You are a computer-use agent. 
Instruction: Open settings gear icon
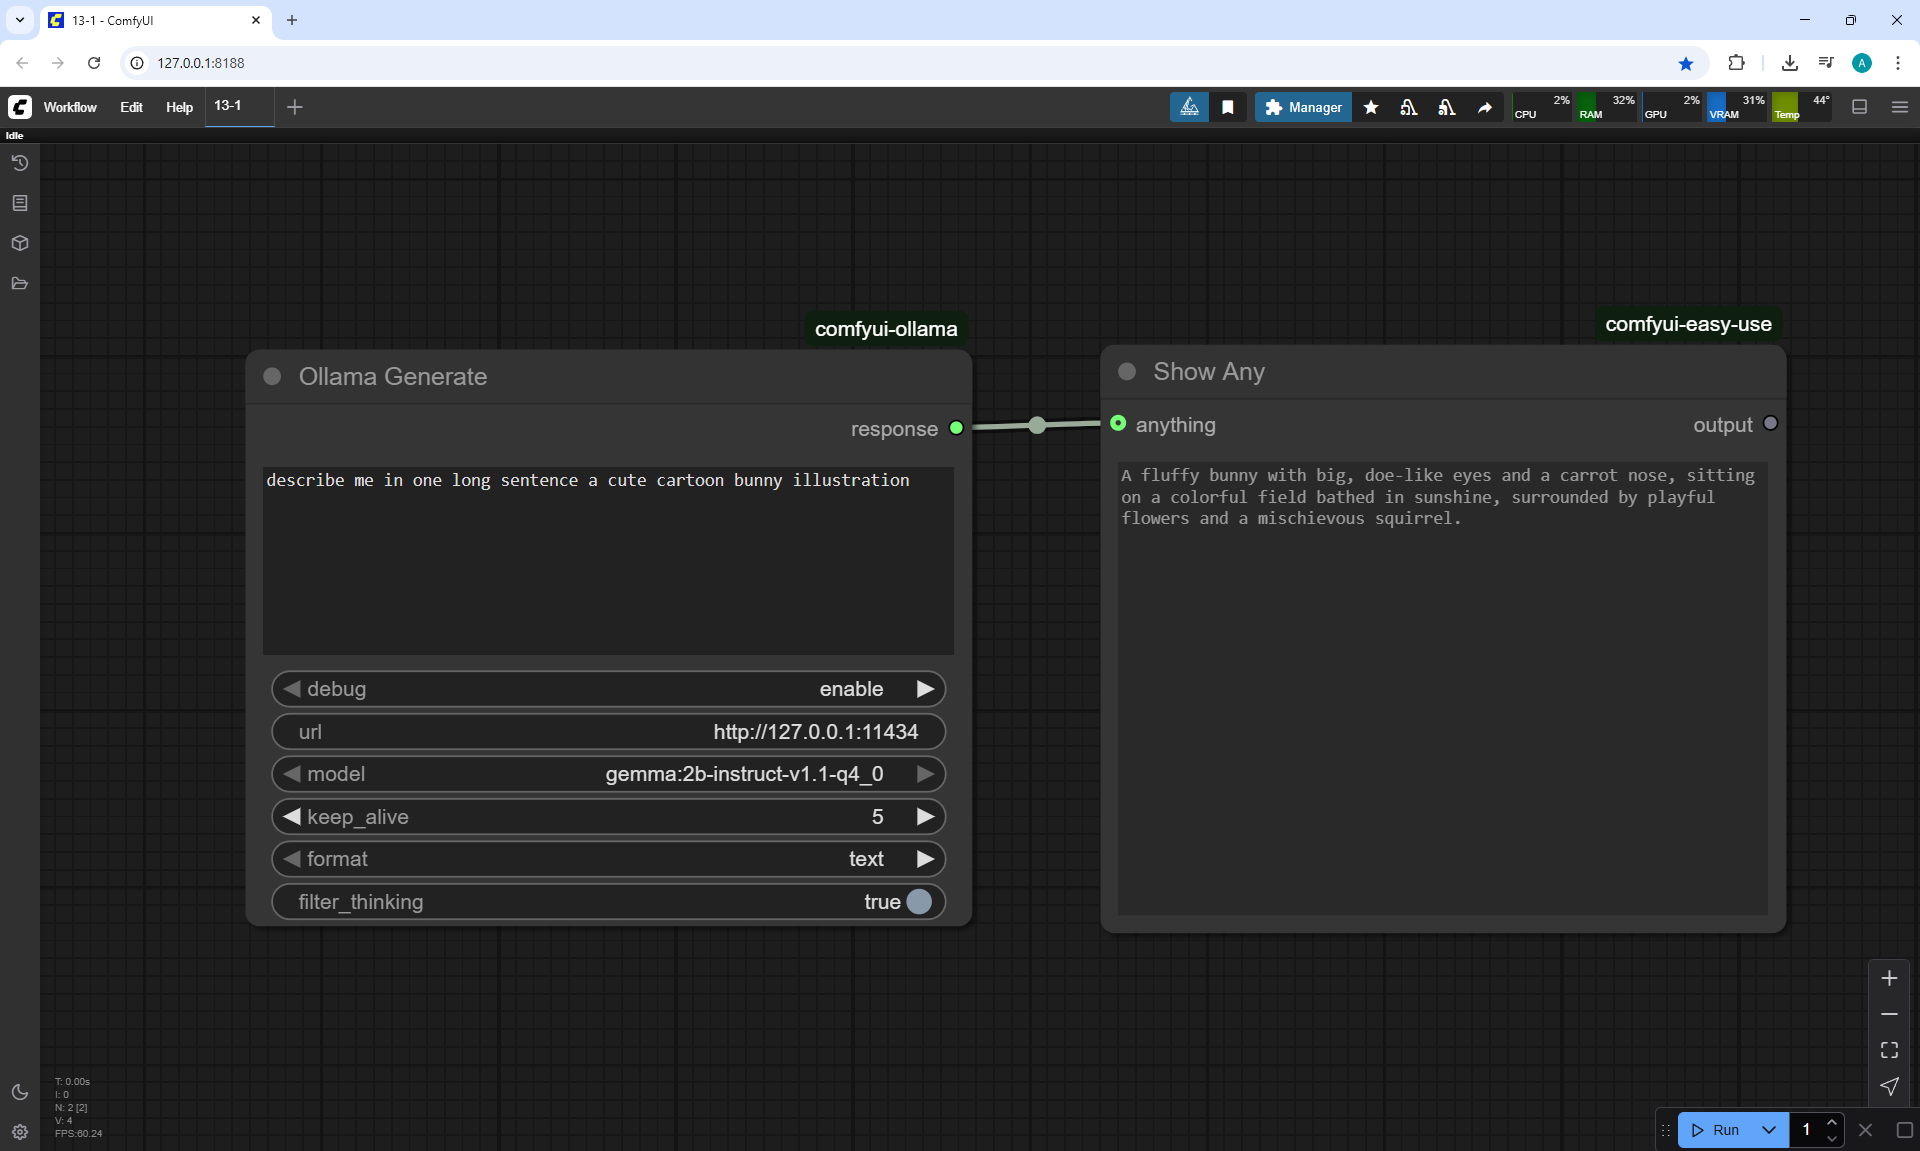[x=20, y=1132]
